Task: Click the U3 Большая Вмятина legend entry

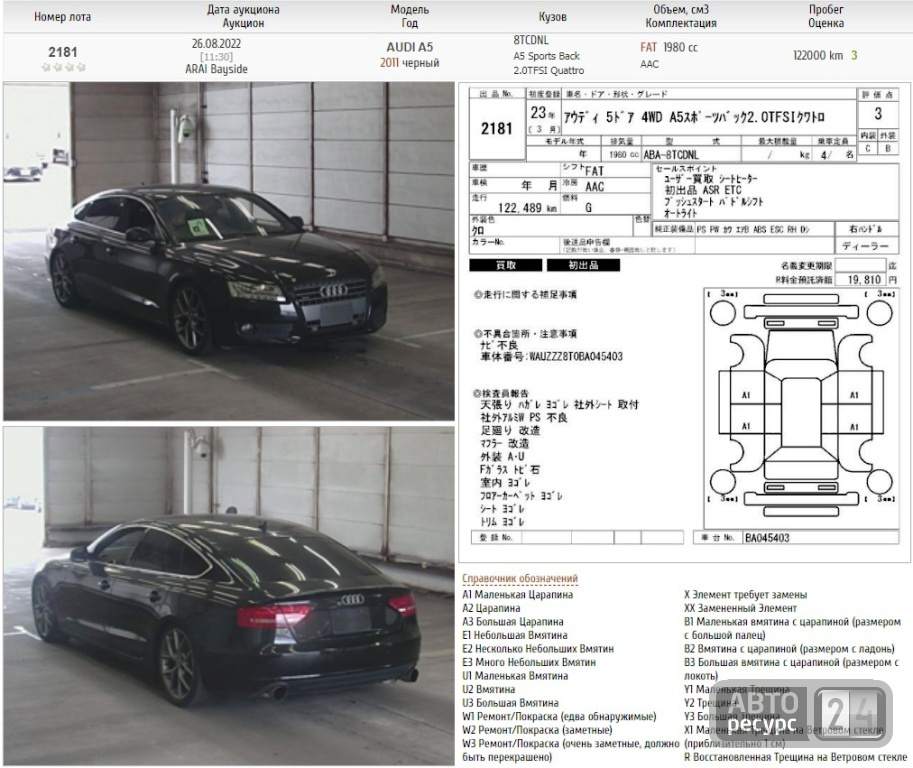Action: (510, 703)
